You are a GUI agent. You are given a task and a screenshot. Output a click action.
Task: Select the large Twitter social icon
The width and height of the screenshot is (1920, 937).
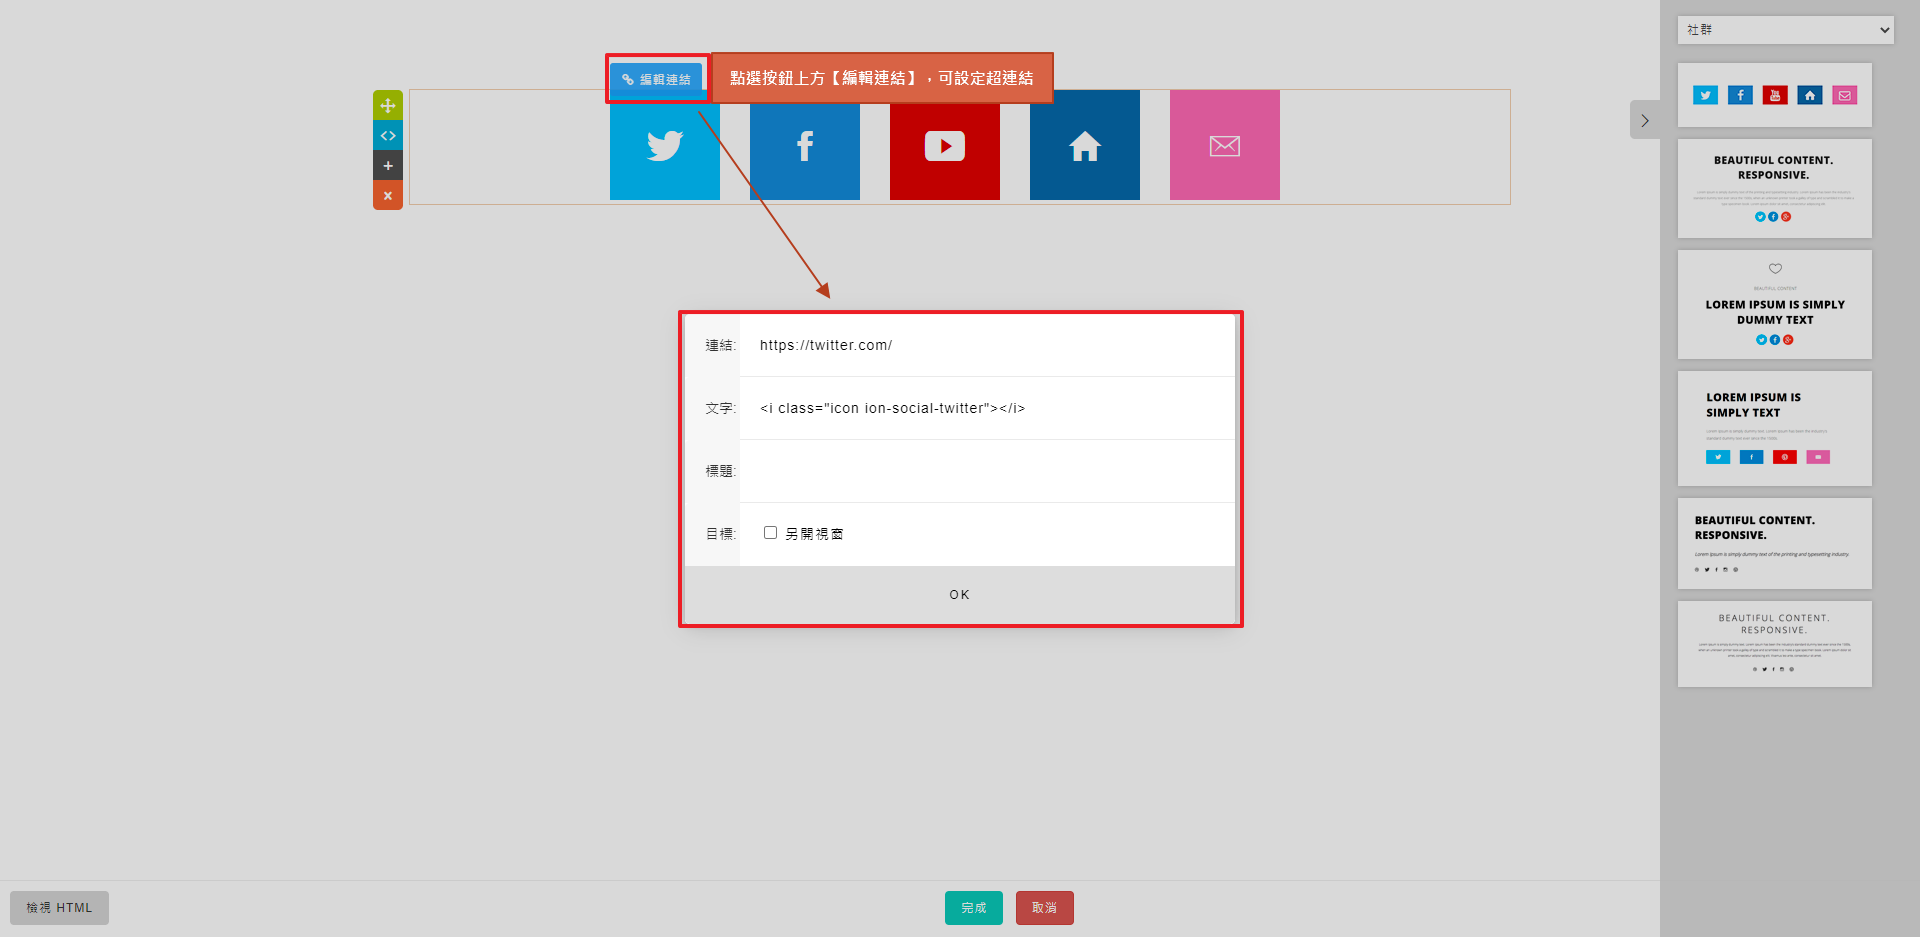pyautogui.click(x=664, y=147)
